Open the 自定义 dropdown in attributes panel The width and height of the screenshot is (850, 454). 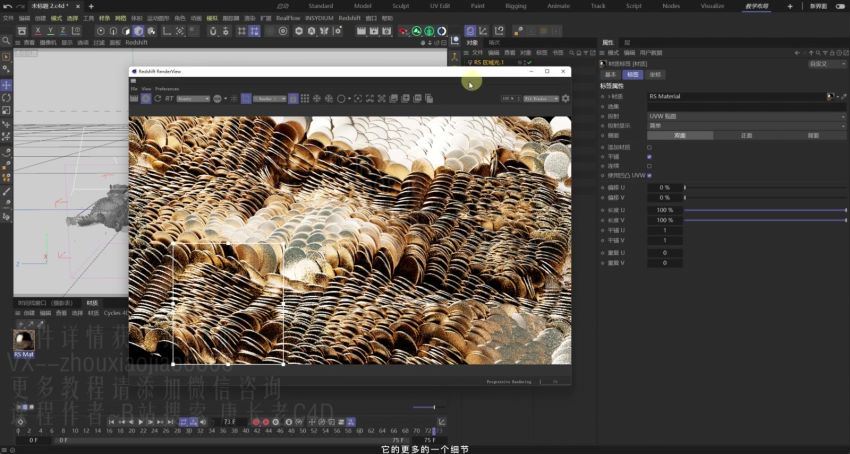pyautogui.click(x=826, y=64)
